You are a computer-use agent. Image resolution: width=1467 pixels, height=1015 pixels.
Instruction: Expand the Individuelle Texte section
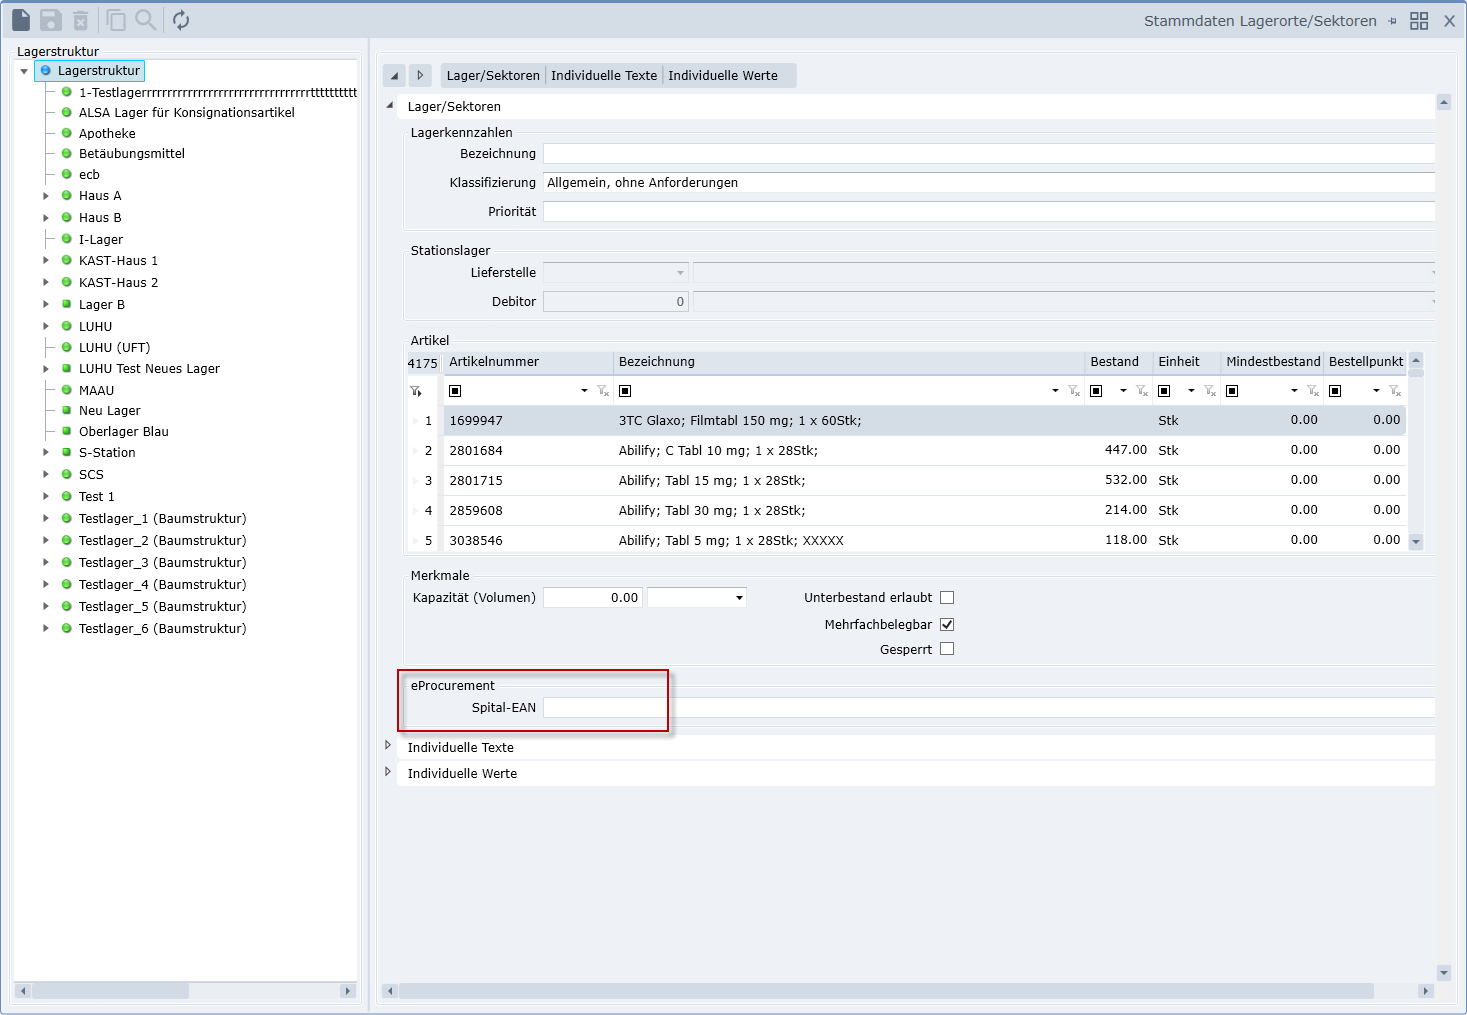click(x=388, y=746)
